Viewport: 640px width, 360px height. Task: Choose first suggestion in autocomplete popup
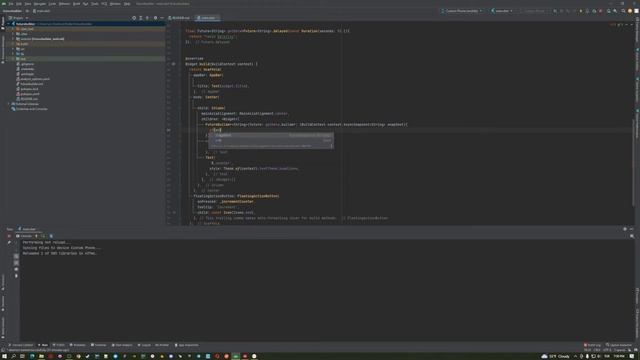[271, 135]
